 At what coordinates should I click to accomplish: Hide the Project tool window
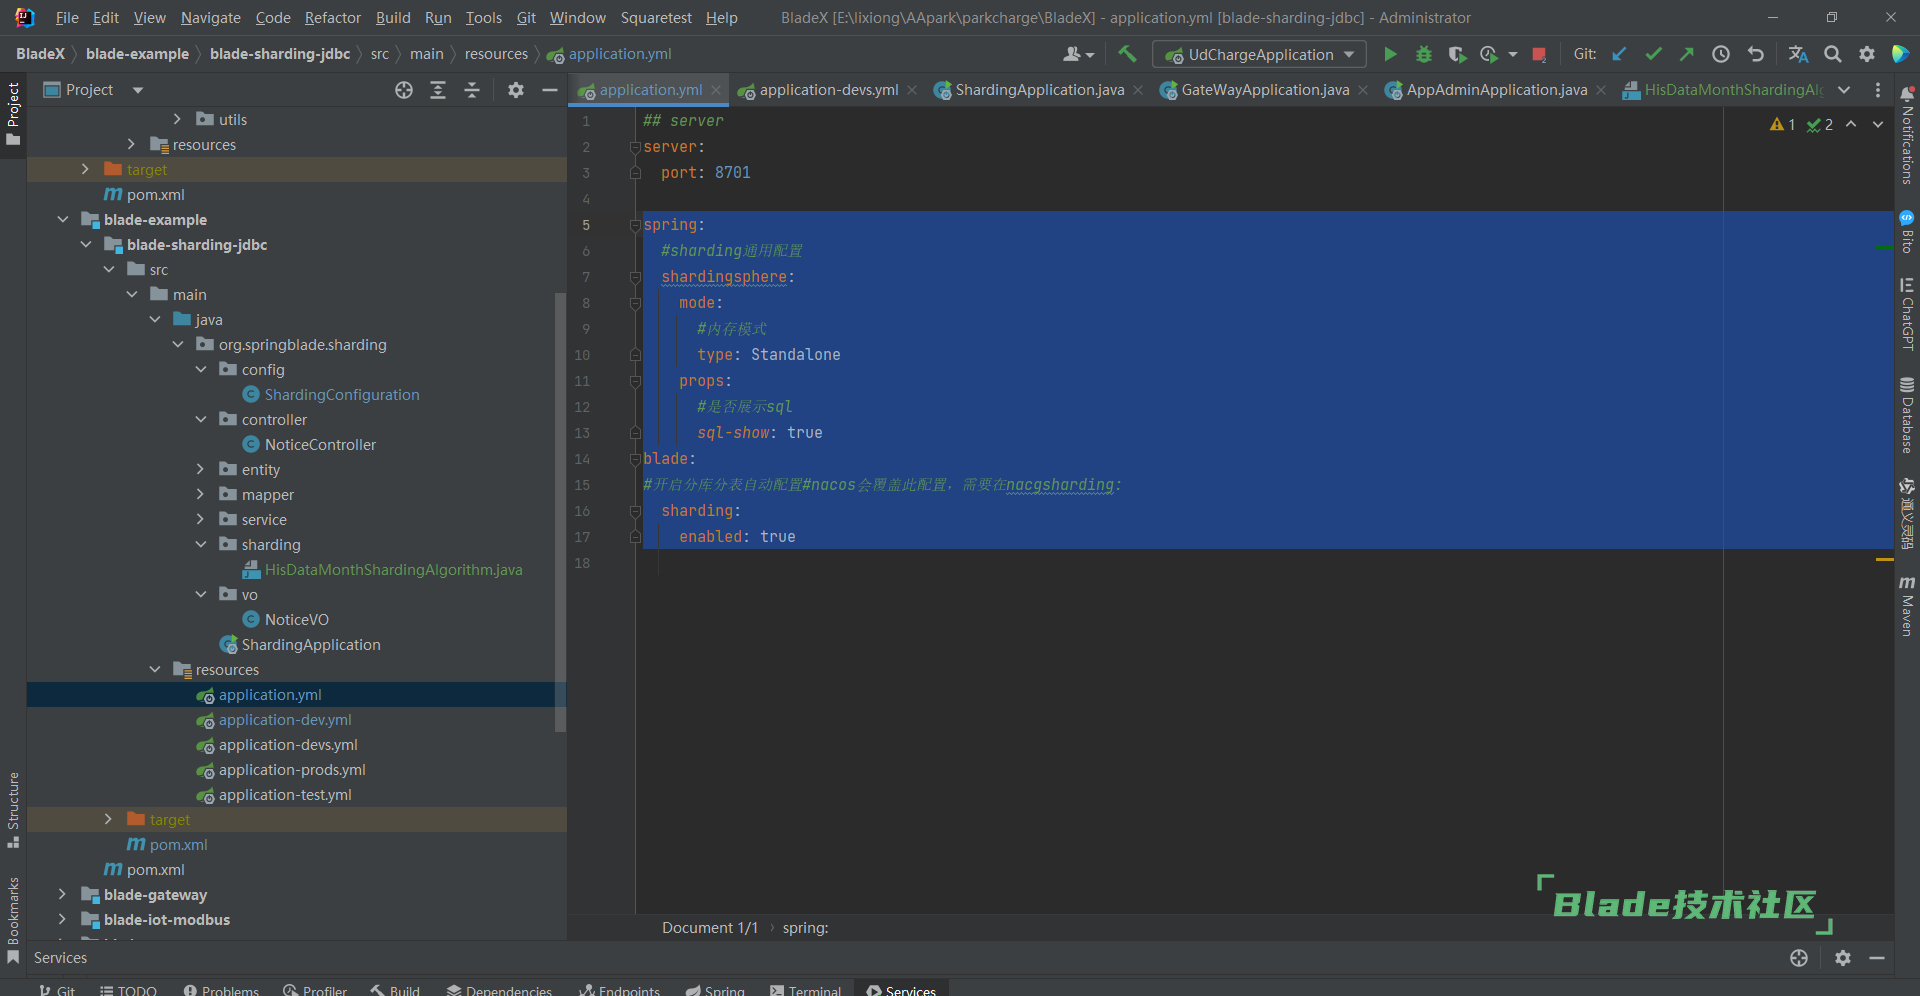point(549,90)
